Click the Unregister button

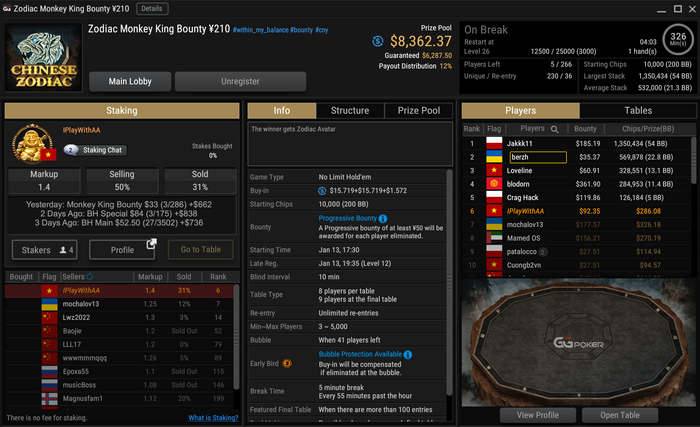pyautogui.click(x=240, y=81)
